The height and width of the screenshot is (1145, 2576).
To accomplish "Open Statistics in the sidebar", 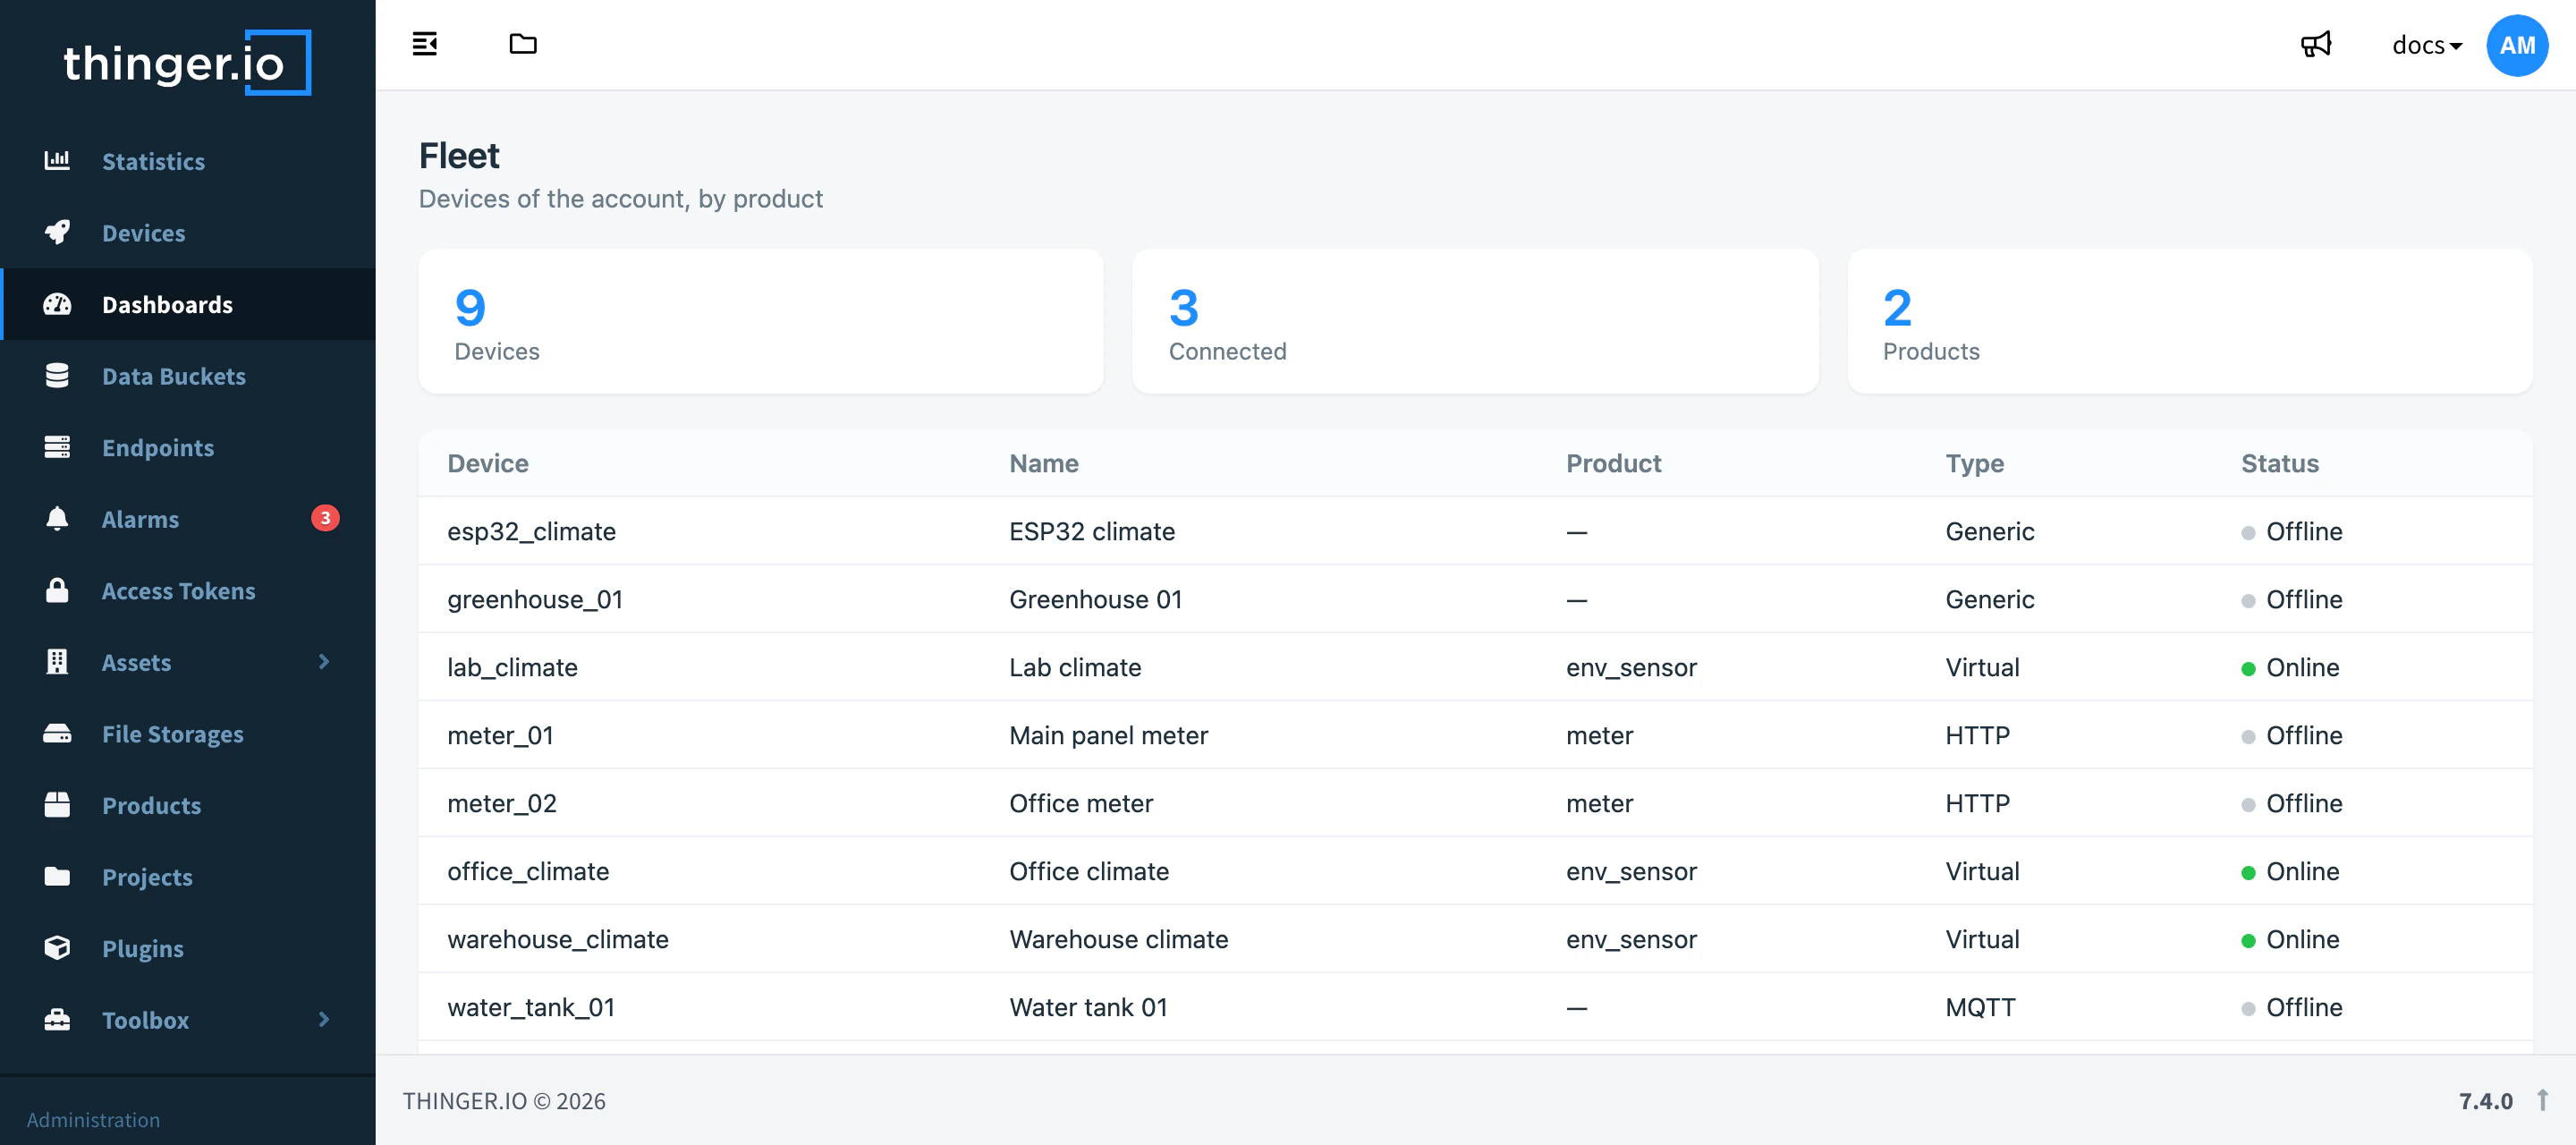I will pyautogui.click(x=187, y=161).
